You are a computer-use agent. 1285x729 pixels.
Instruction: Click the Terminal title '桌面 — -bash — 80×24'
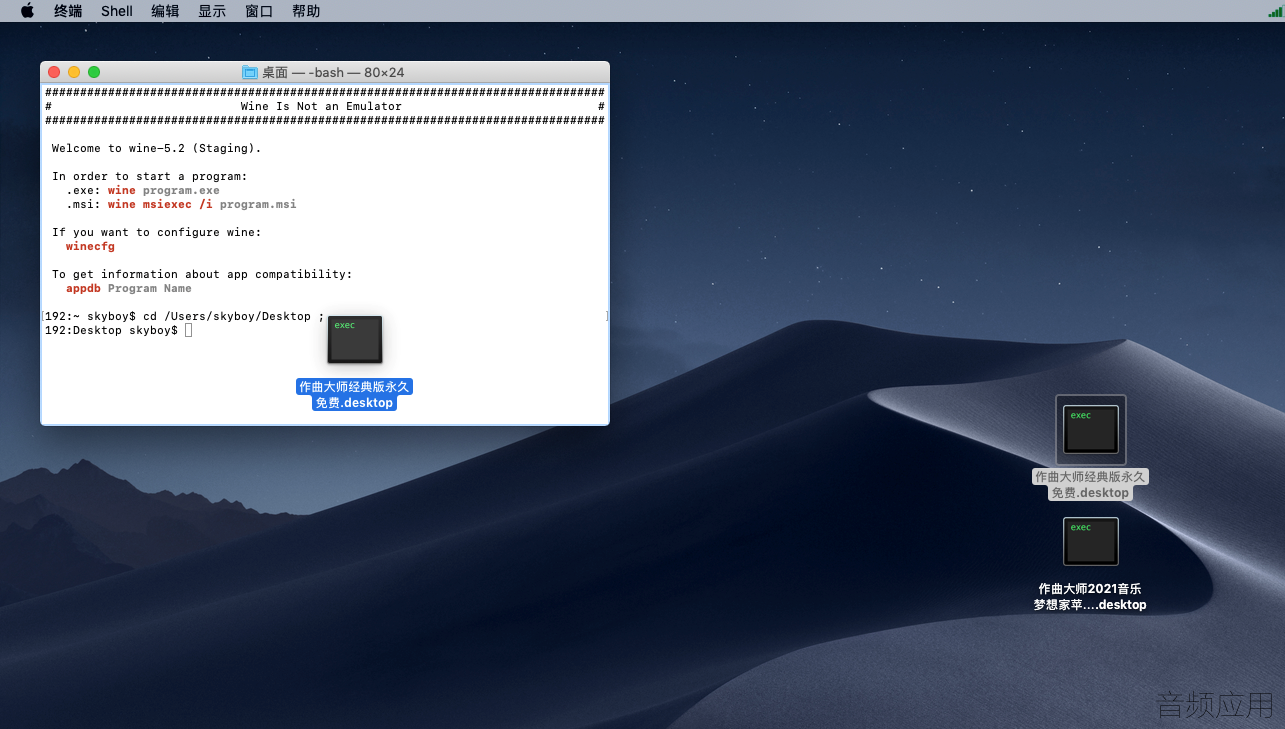pyautogui.click(x=333, y=72)
